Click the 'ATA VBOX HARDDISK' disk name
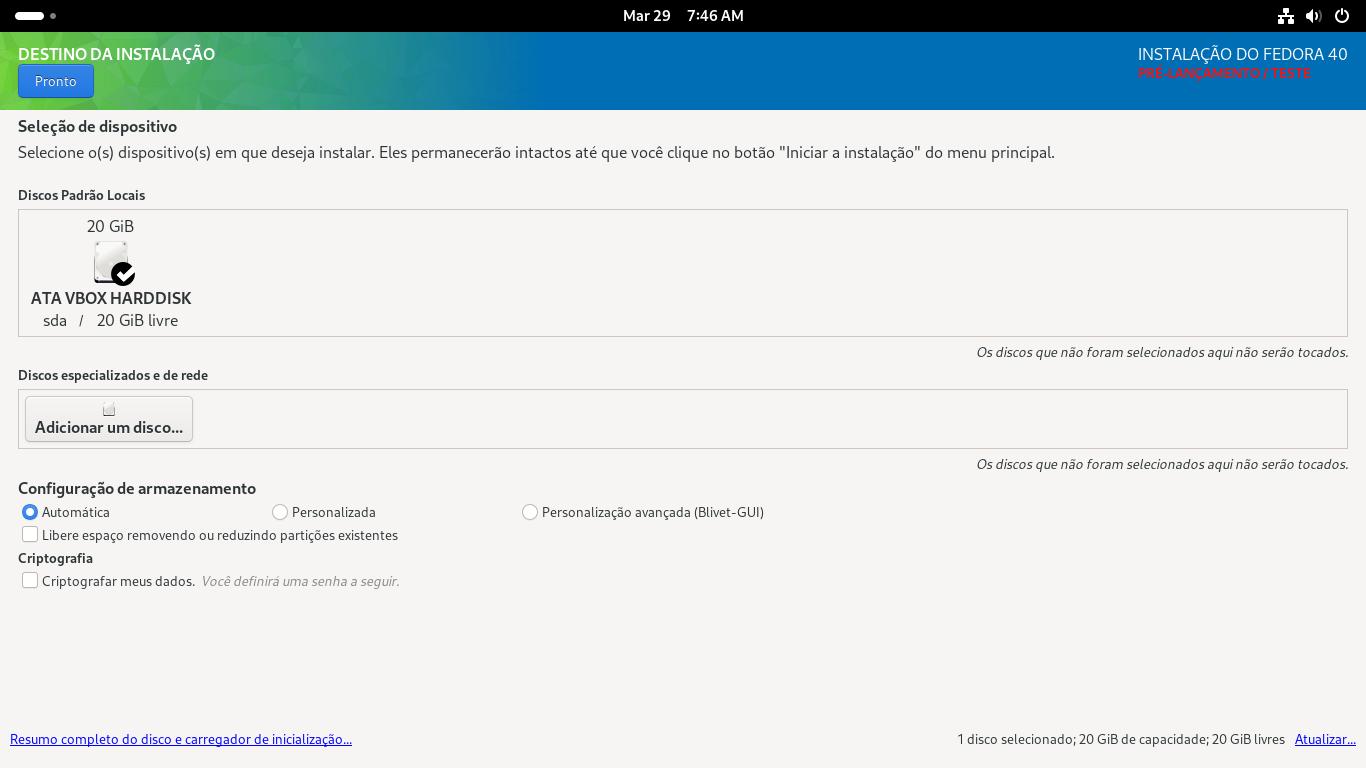Image resolution: width=1366 pixels, height=768 pixels. pyautogui.click(x=111, y=298)
